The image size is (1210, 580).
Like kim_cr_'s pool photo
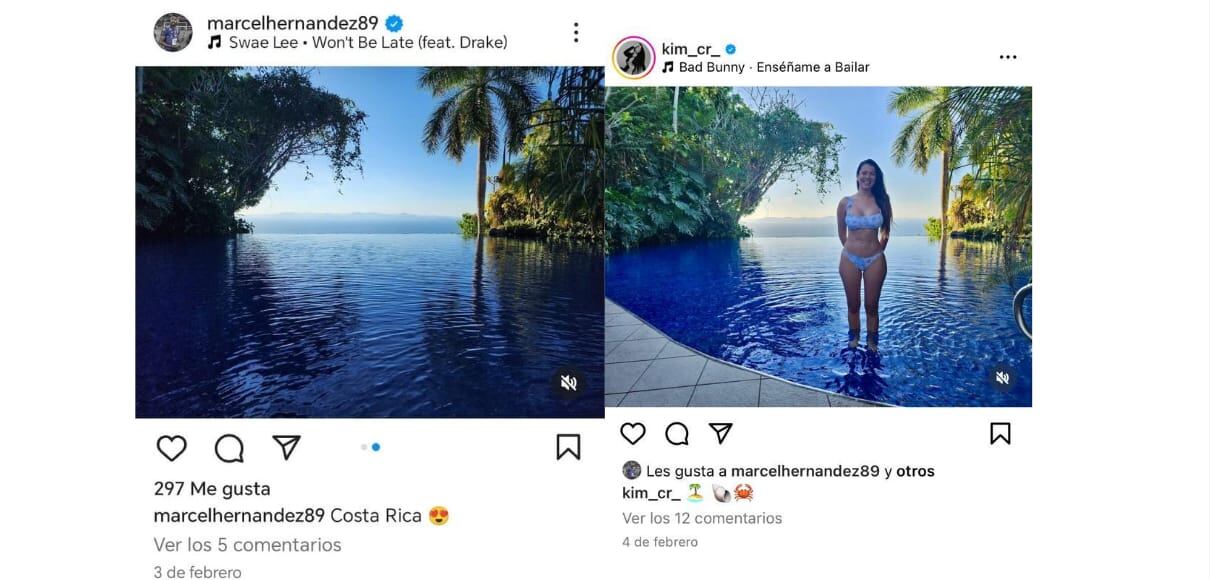[633, 431]
